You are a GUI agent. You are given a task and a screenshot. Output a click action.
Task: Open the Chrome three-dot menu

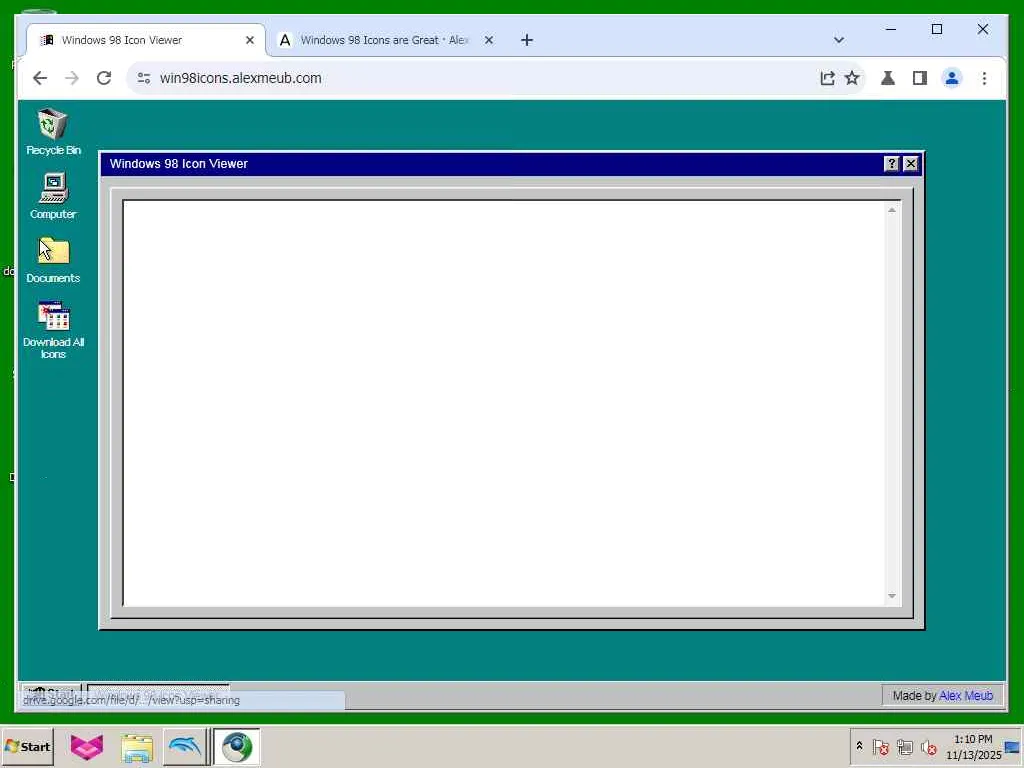pyautogui.click(x=984, y=78)
